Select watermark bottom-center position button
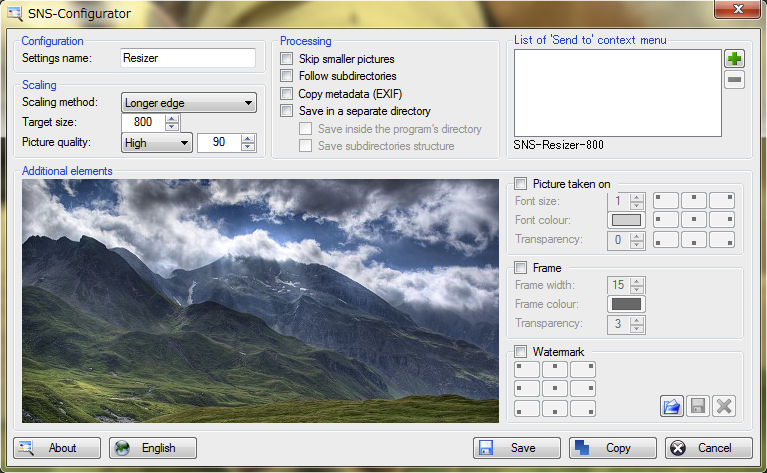The image size is (767, 473). tap(555, 408)
